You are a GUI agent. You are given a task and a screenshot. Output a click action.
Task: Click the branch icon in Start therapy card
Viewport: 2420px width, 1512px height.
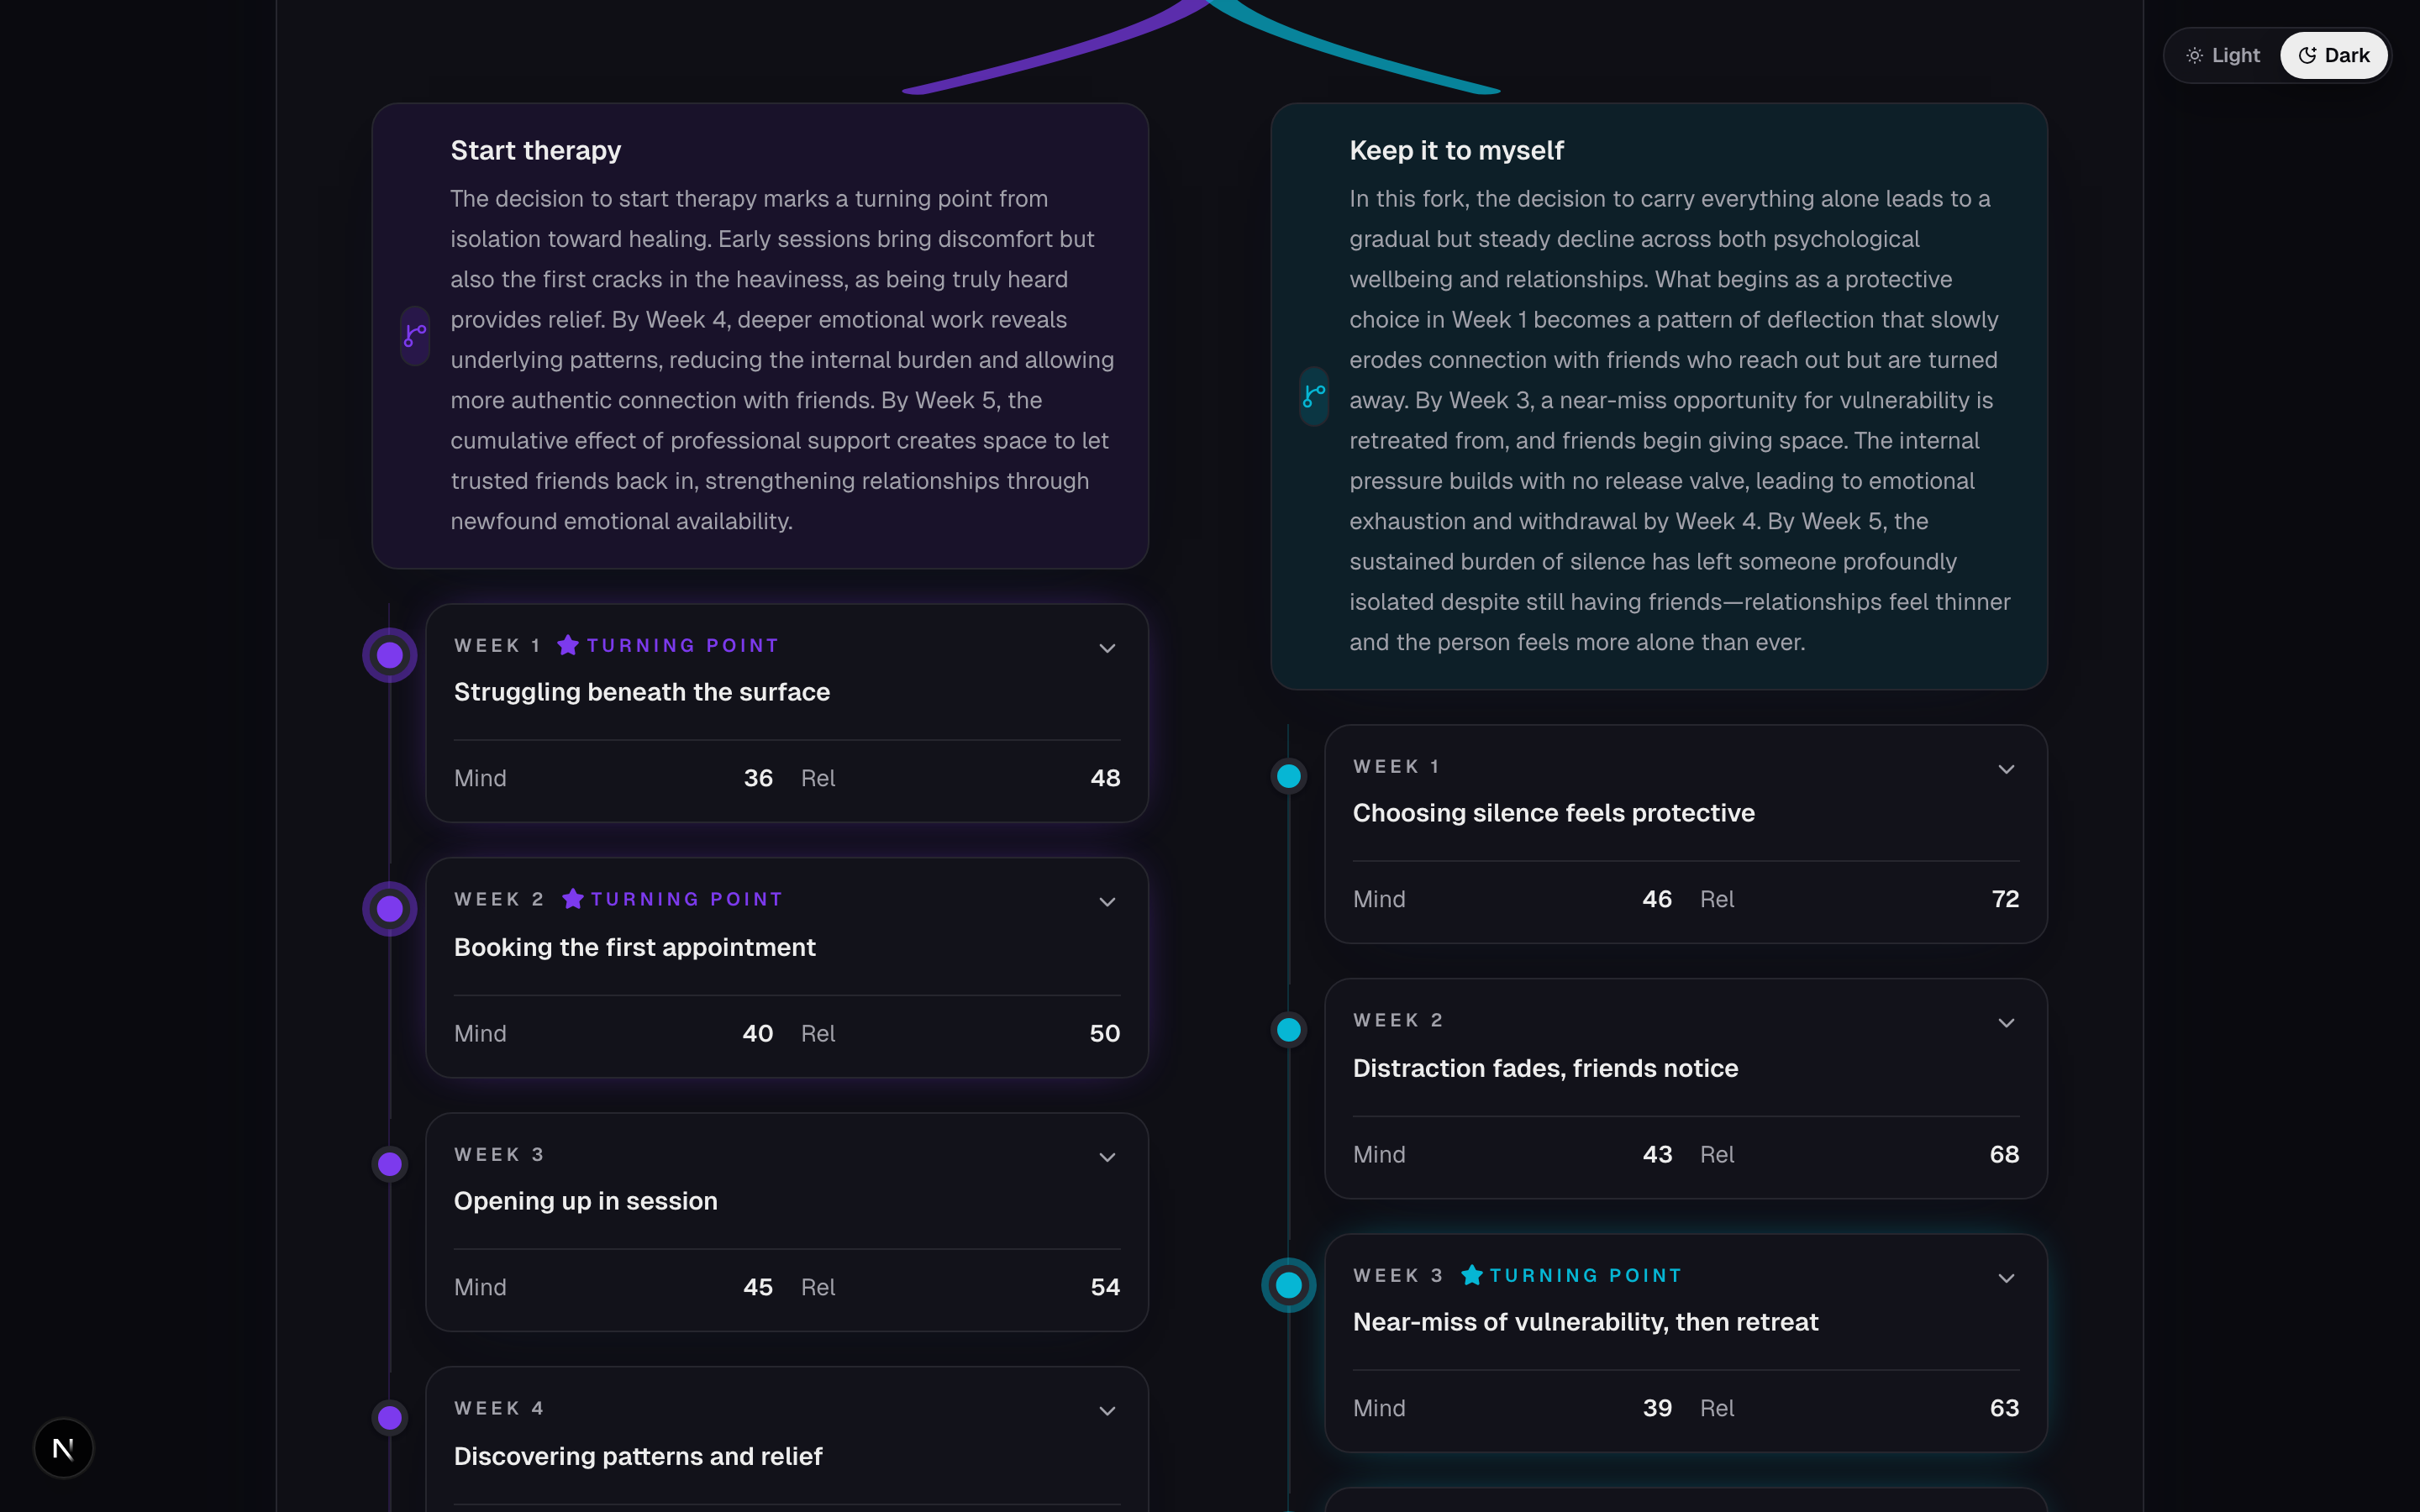(415, 336)
